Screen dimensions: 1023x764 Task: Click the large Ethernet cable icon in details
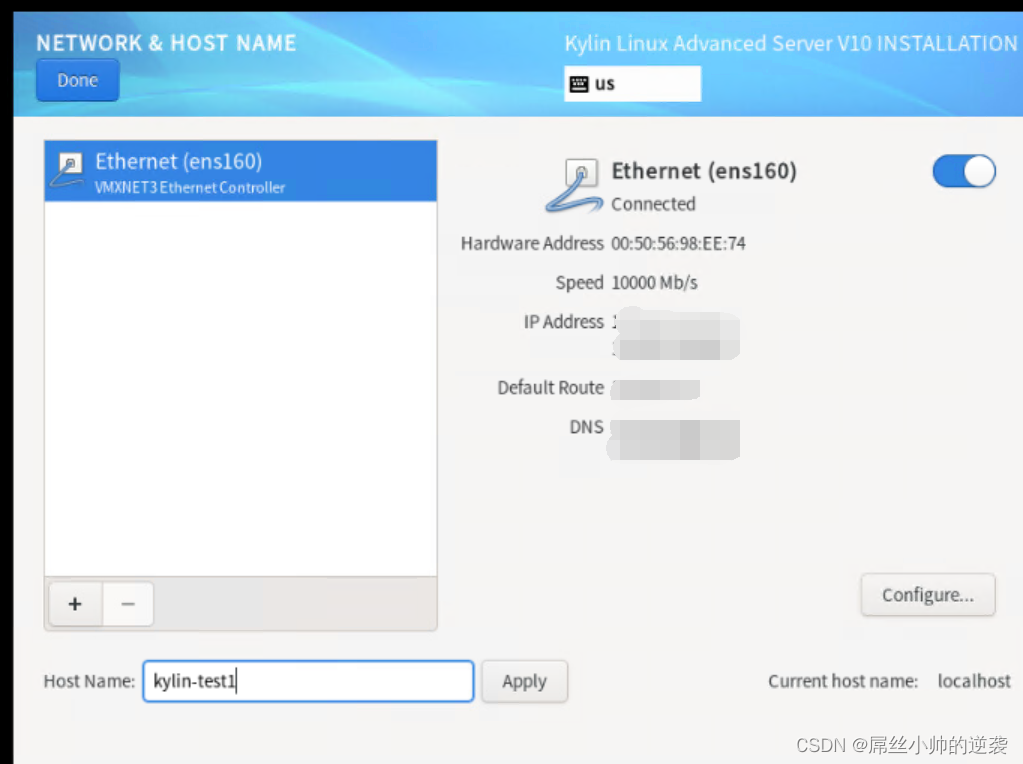573,186
